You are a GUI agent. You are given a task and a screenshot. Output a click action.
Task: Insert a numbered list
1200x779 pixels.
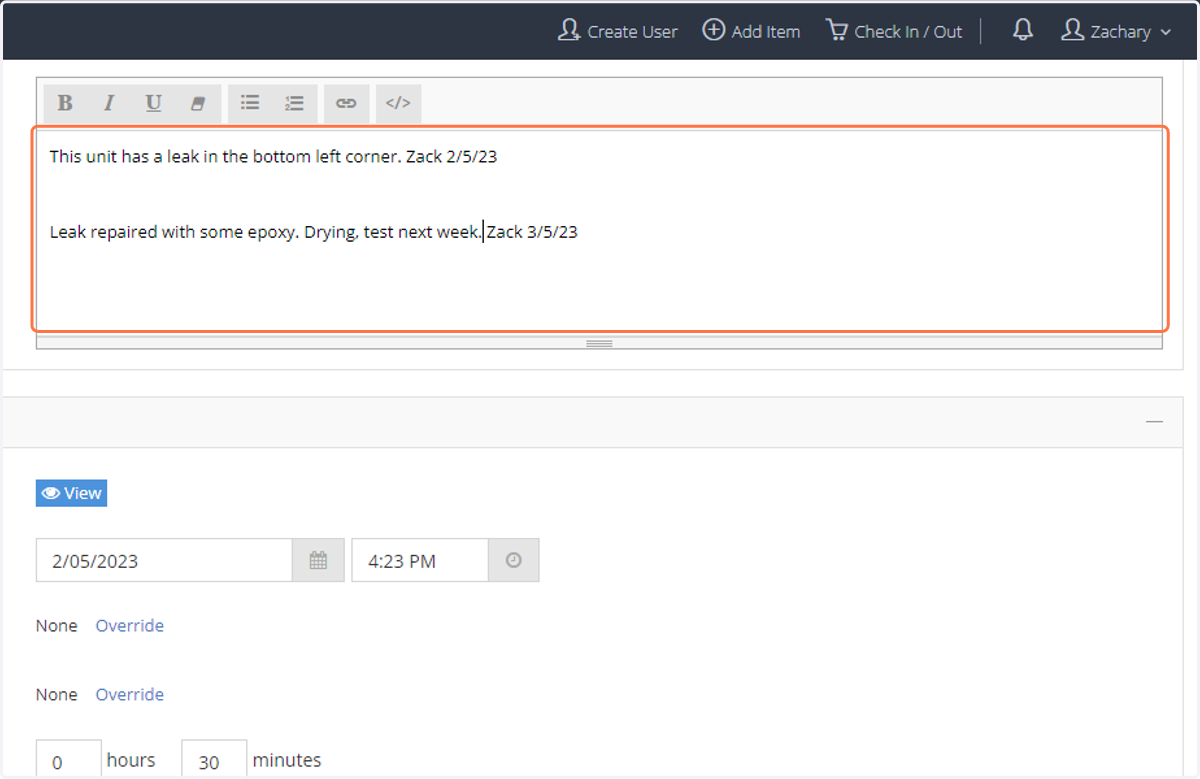click(x=295, y=103)
